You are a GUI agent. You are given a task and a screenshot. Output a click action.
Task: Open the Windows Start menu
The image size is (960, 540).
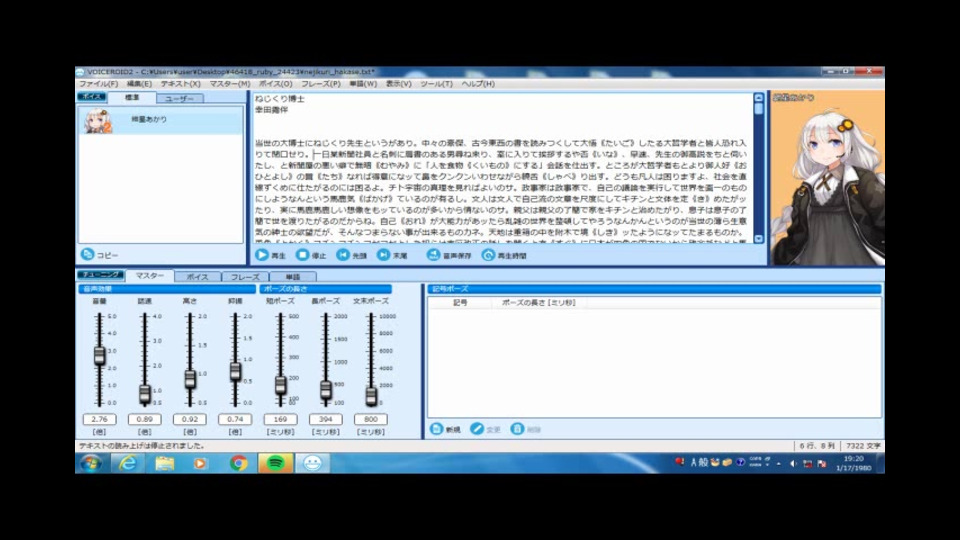pos(91,463)
